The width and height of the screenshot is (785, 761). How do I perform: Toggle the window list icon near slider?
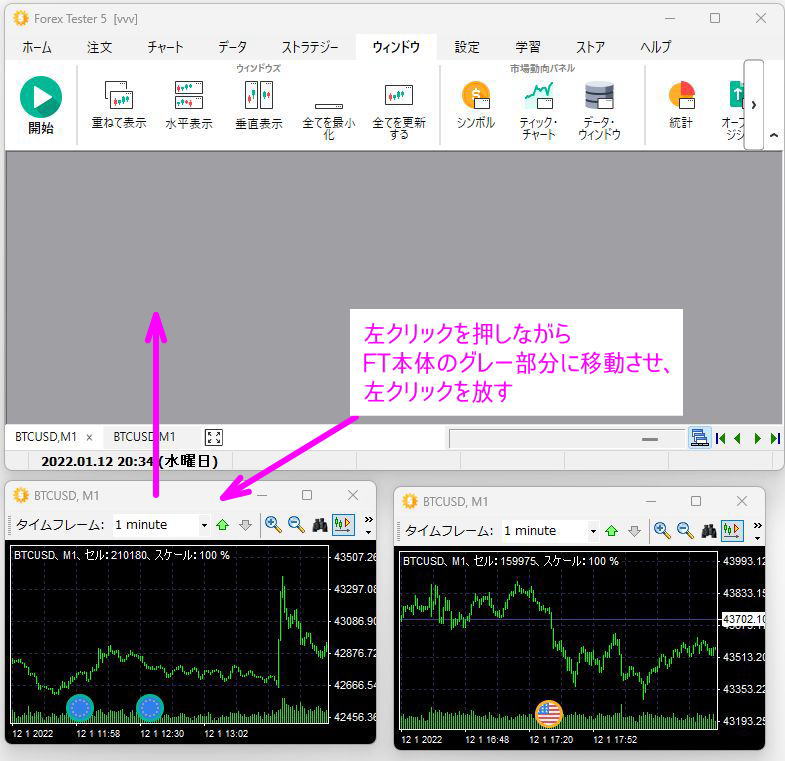point(699,438)
